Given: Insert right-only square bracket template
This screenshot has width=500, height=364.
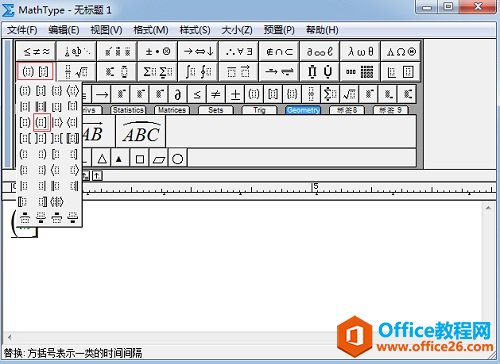Looking at the screenshot, I should (73, 154).
